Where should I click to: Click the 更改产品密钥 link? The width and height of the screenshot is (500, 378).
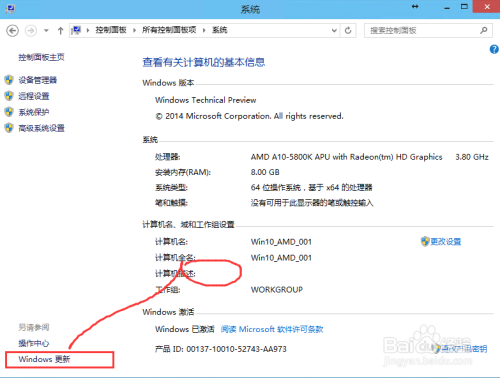(x=464, y=349)
